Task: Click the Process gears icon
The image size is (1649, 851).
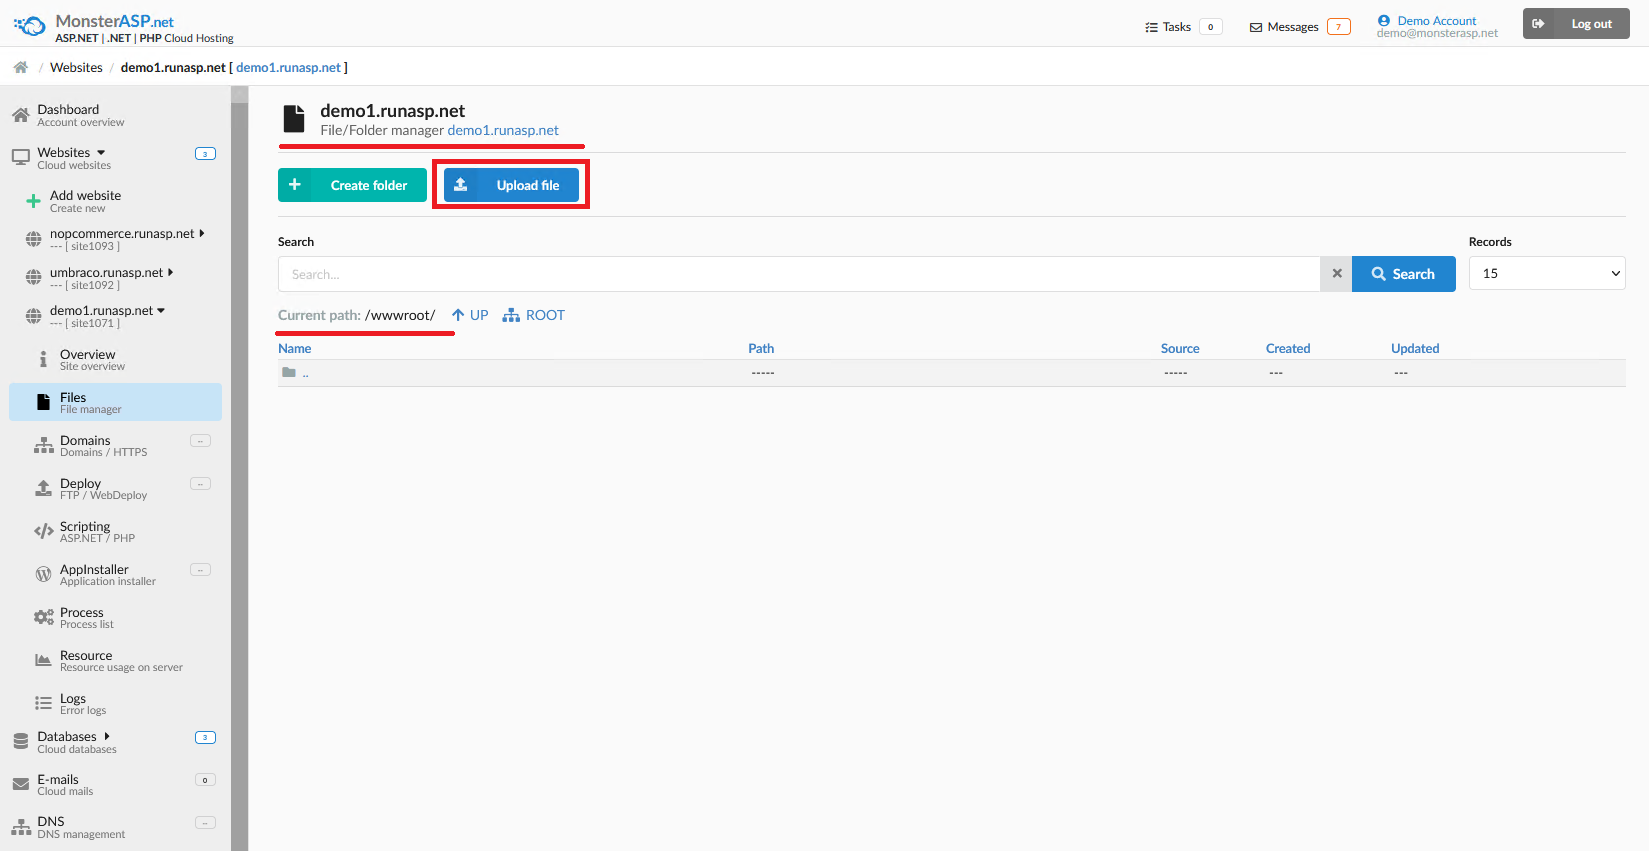Action: (x=43, y=617)
